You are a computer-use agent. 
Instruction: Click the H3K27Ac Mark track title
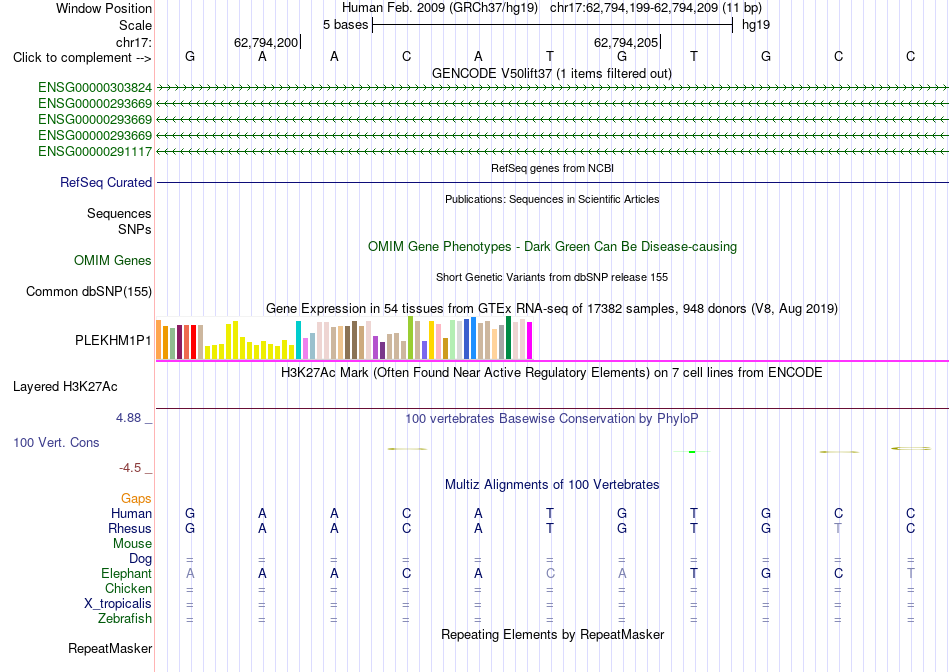coord(551,372)
